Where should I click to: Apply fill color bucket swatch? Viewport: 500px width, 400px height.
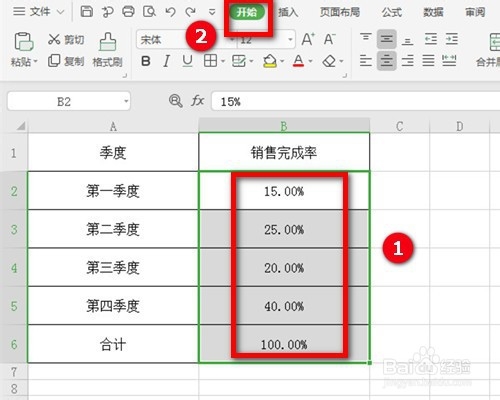pyautogui.click(x=270, y=61)
